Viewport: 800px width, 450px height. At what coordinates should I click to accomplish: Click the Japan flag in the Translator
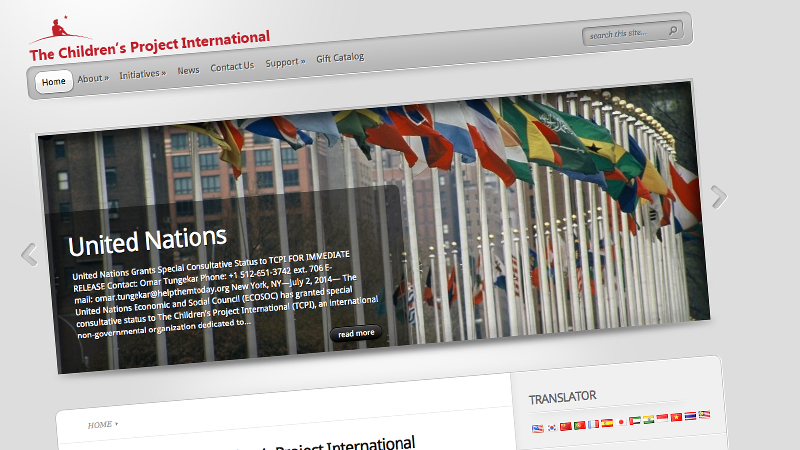pos(621,422)
